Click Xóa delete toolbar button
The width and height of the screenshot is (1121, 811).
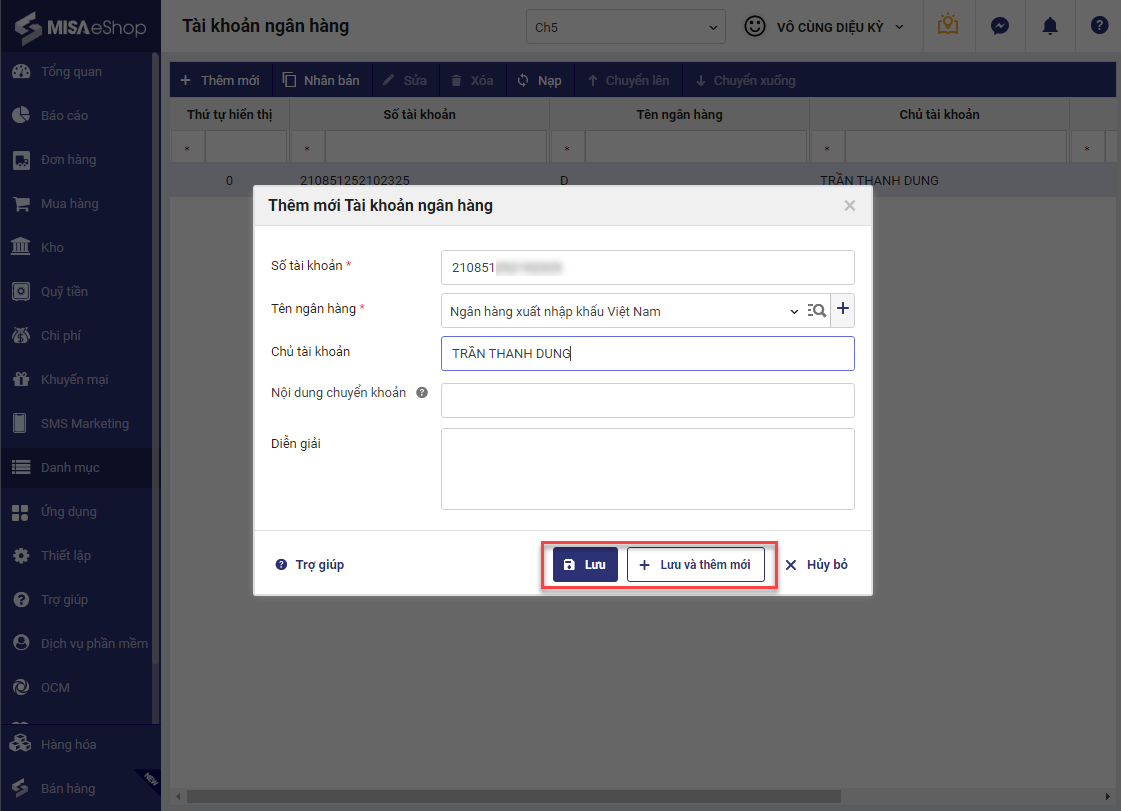[x=473, y=80]
